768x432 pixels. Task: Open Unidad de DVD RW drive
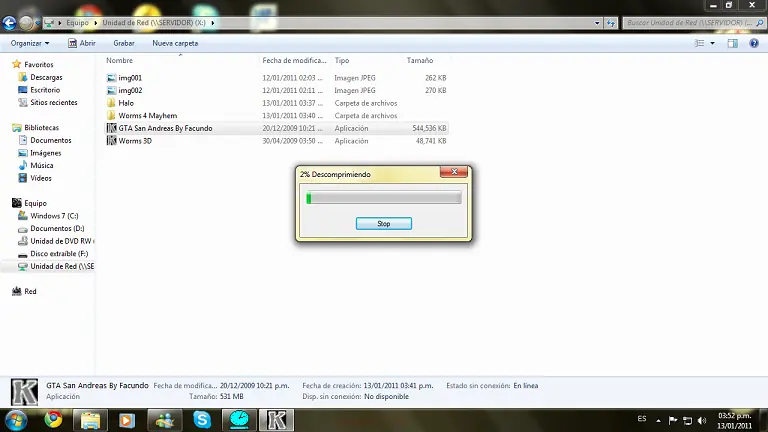tap(61, 241)
